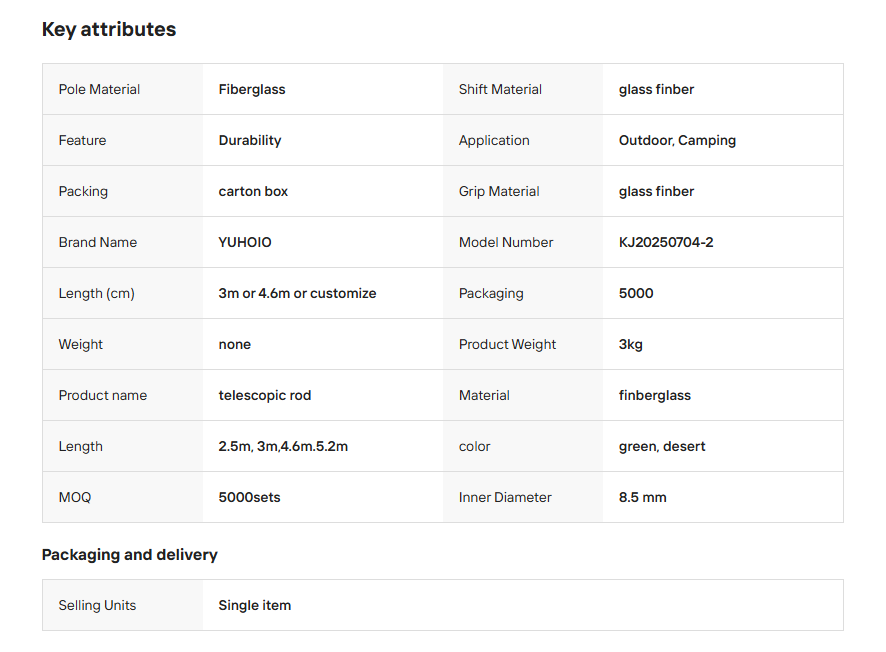
Task: Select the finberglass material value
Action: pyautogui.click(x=655, y=396)
